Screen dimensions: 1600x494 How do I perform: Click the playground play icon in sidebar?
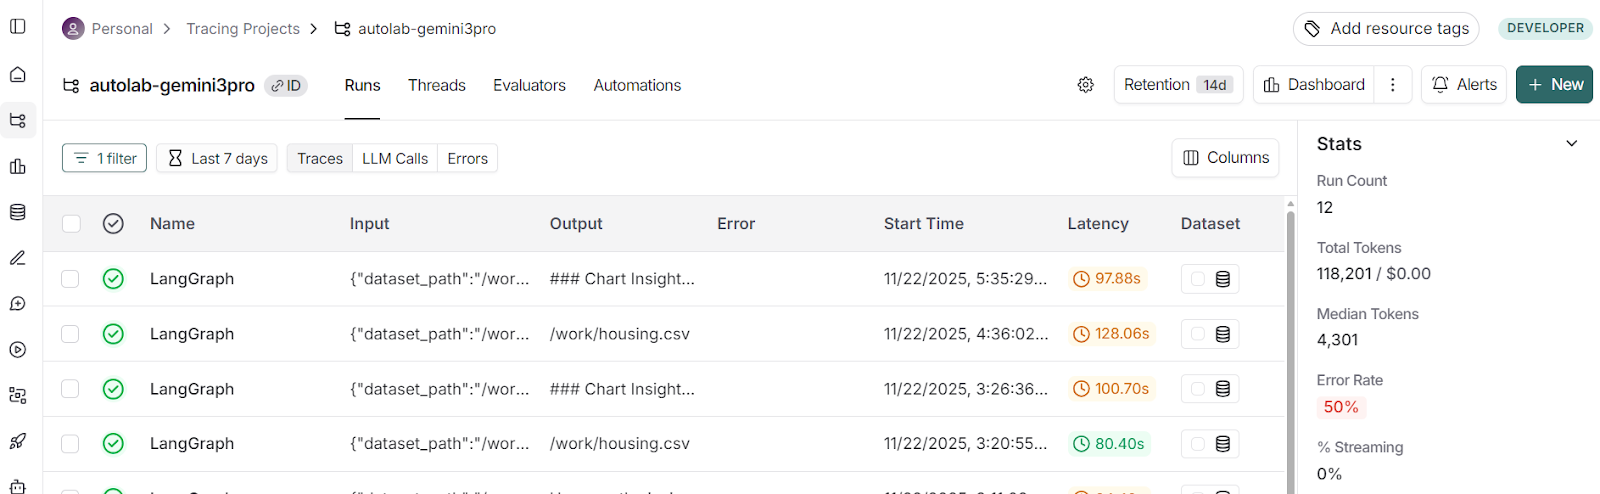tap(18, 350)
